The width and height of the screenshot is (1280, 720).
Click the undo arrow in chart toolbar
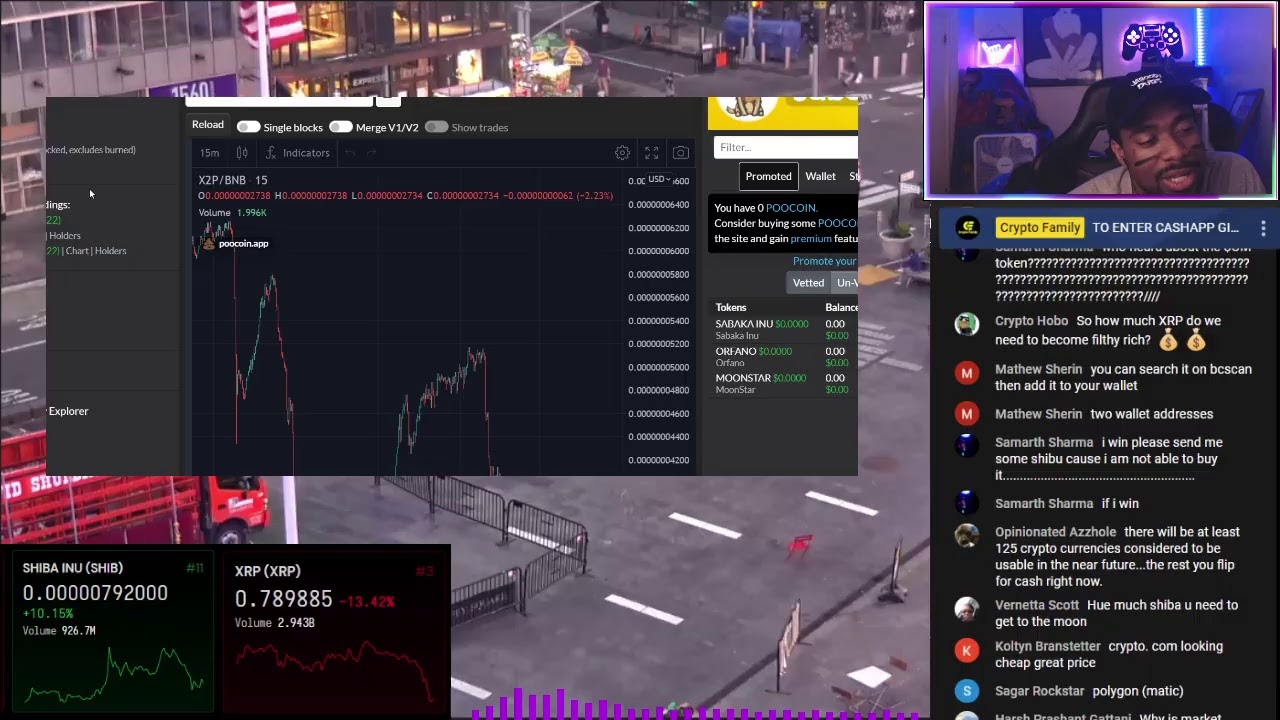click(x=350, y=153)
